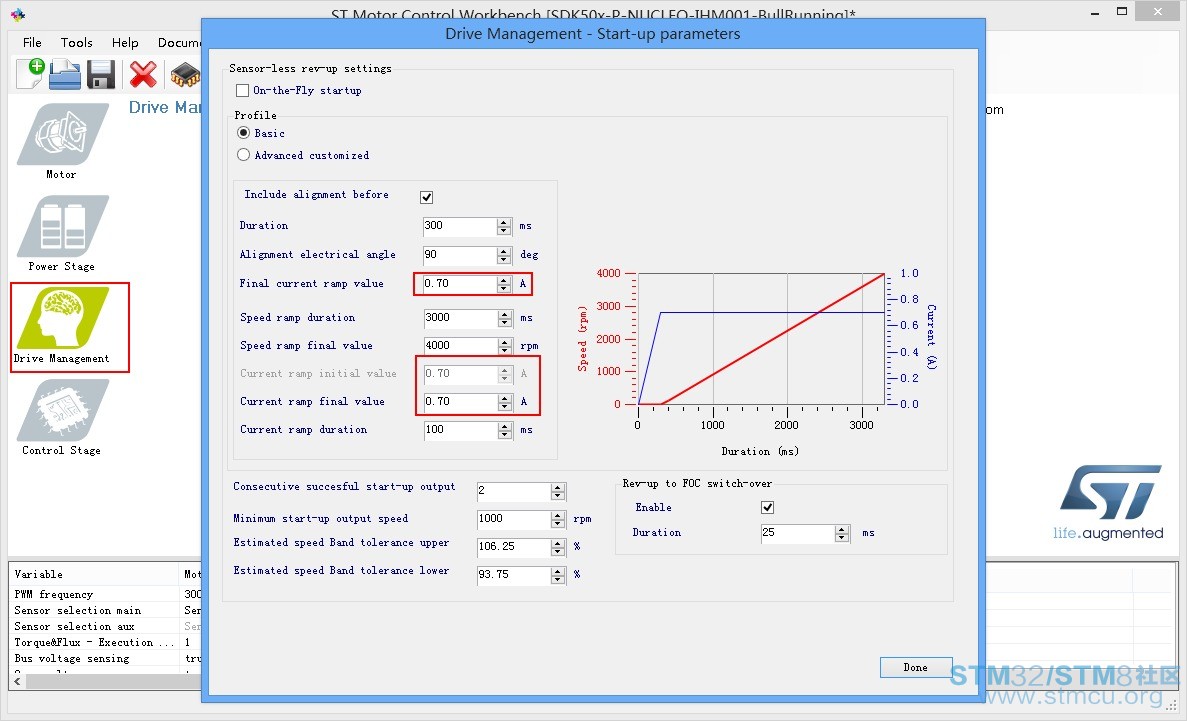
Task: Toggle Include alignment before checkbox
Action: coord(427,197)
